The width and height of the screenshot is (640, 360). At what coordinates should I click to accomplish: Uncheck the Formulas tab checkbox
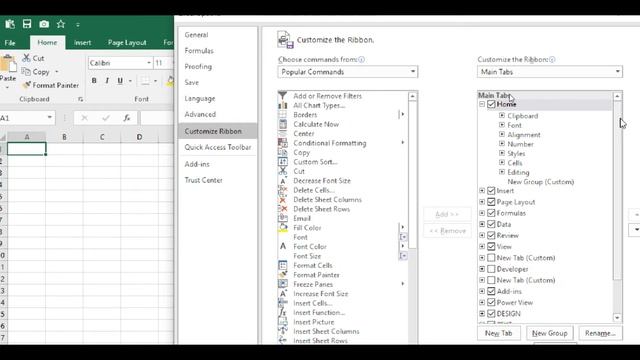pyautogui.click(x=491, y=213)
